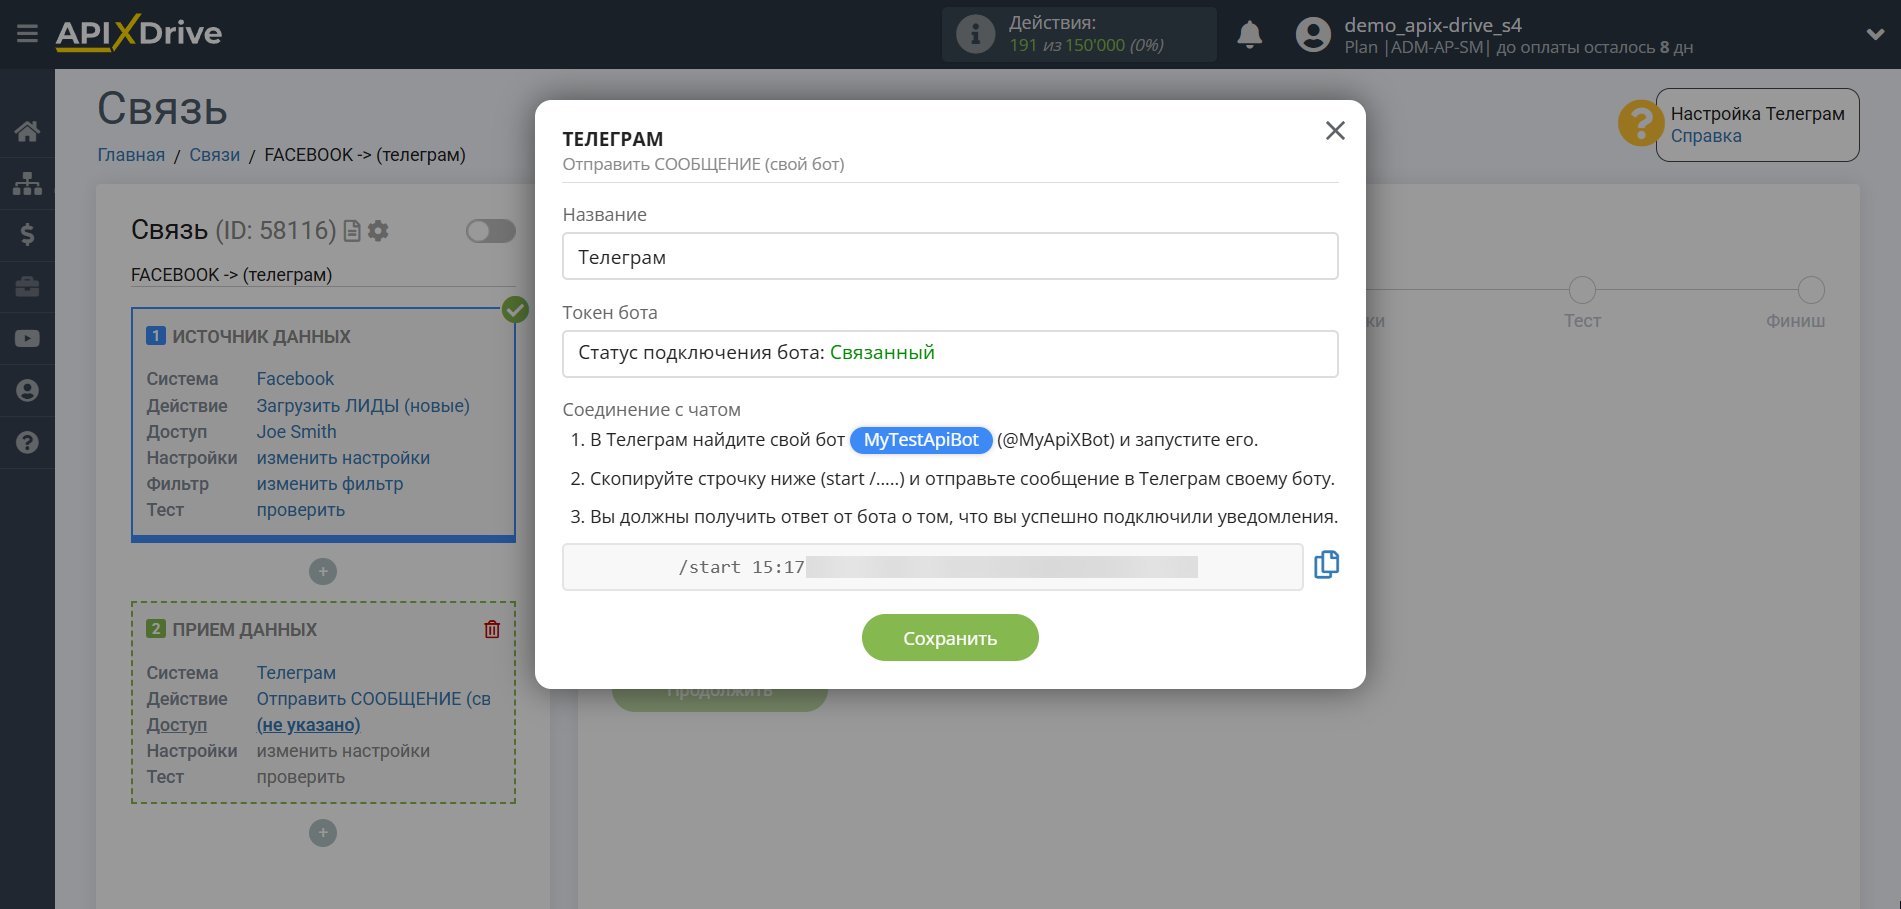Toggle the connection enable switch
1901x909 pixels.
coord(490,231)
